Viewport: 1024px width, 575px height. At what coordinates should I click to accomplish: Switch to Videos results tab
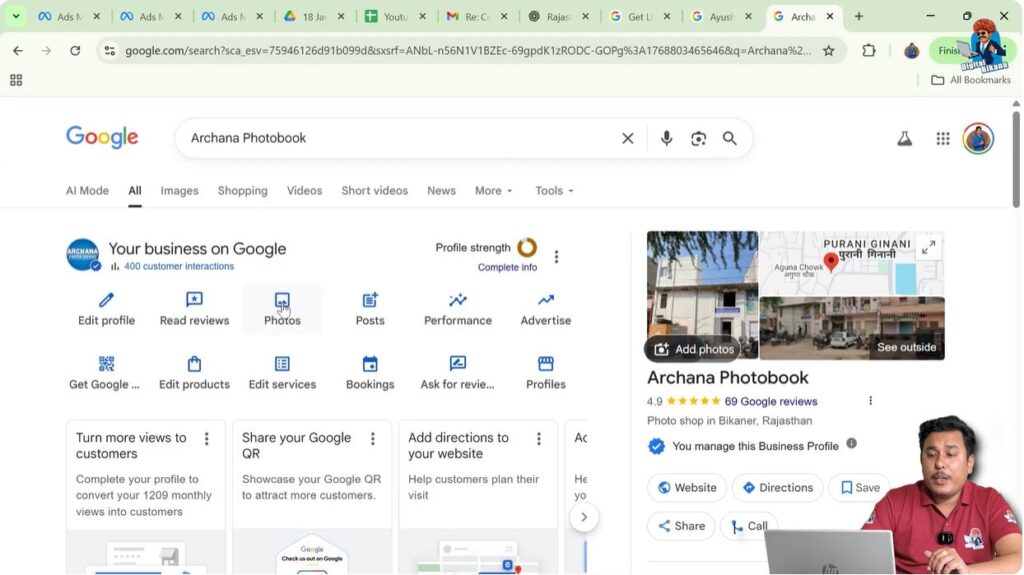pos(304,191)
